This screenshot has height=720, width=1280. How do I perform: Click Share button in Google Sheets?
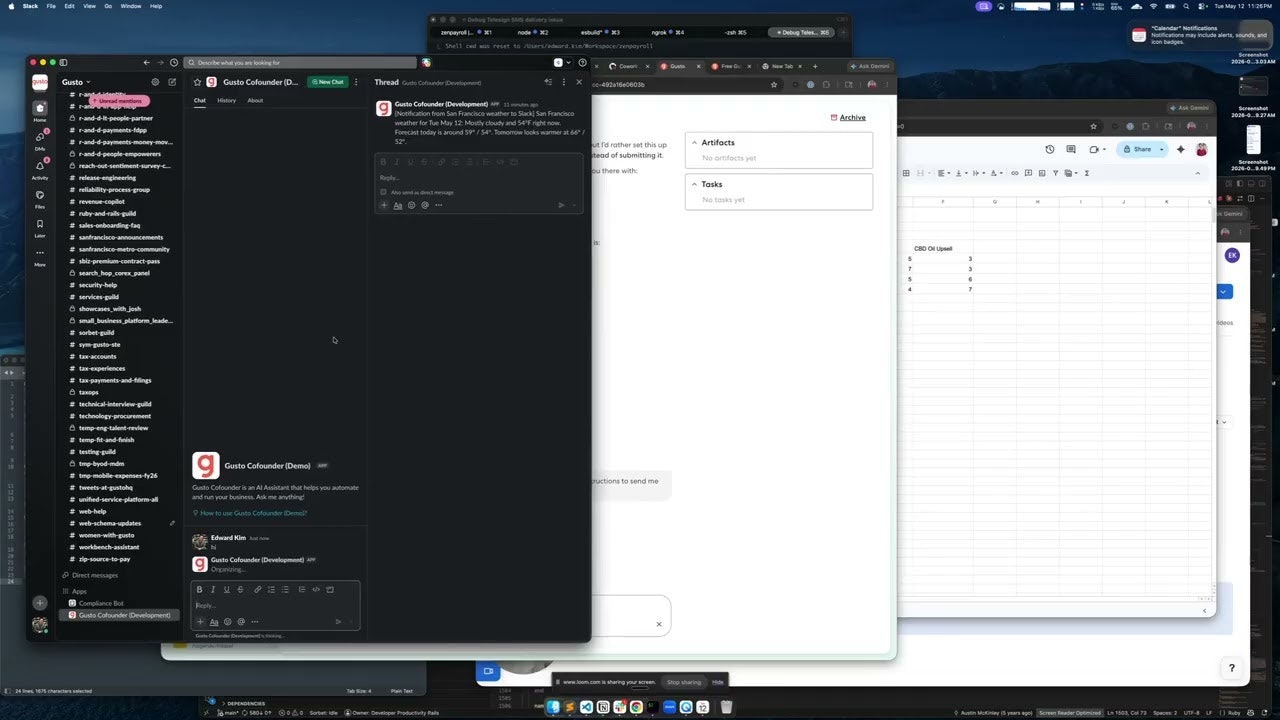point(1136,149)
